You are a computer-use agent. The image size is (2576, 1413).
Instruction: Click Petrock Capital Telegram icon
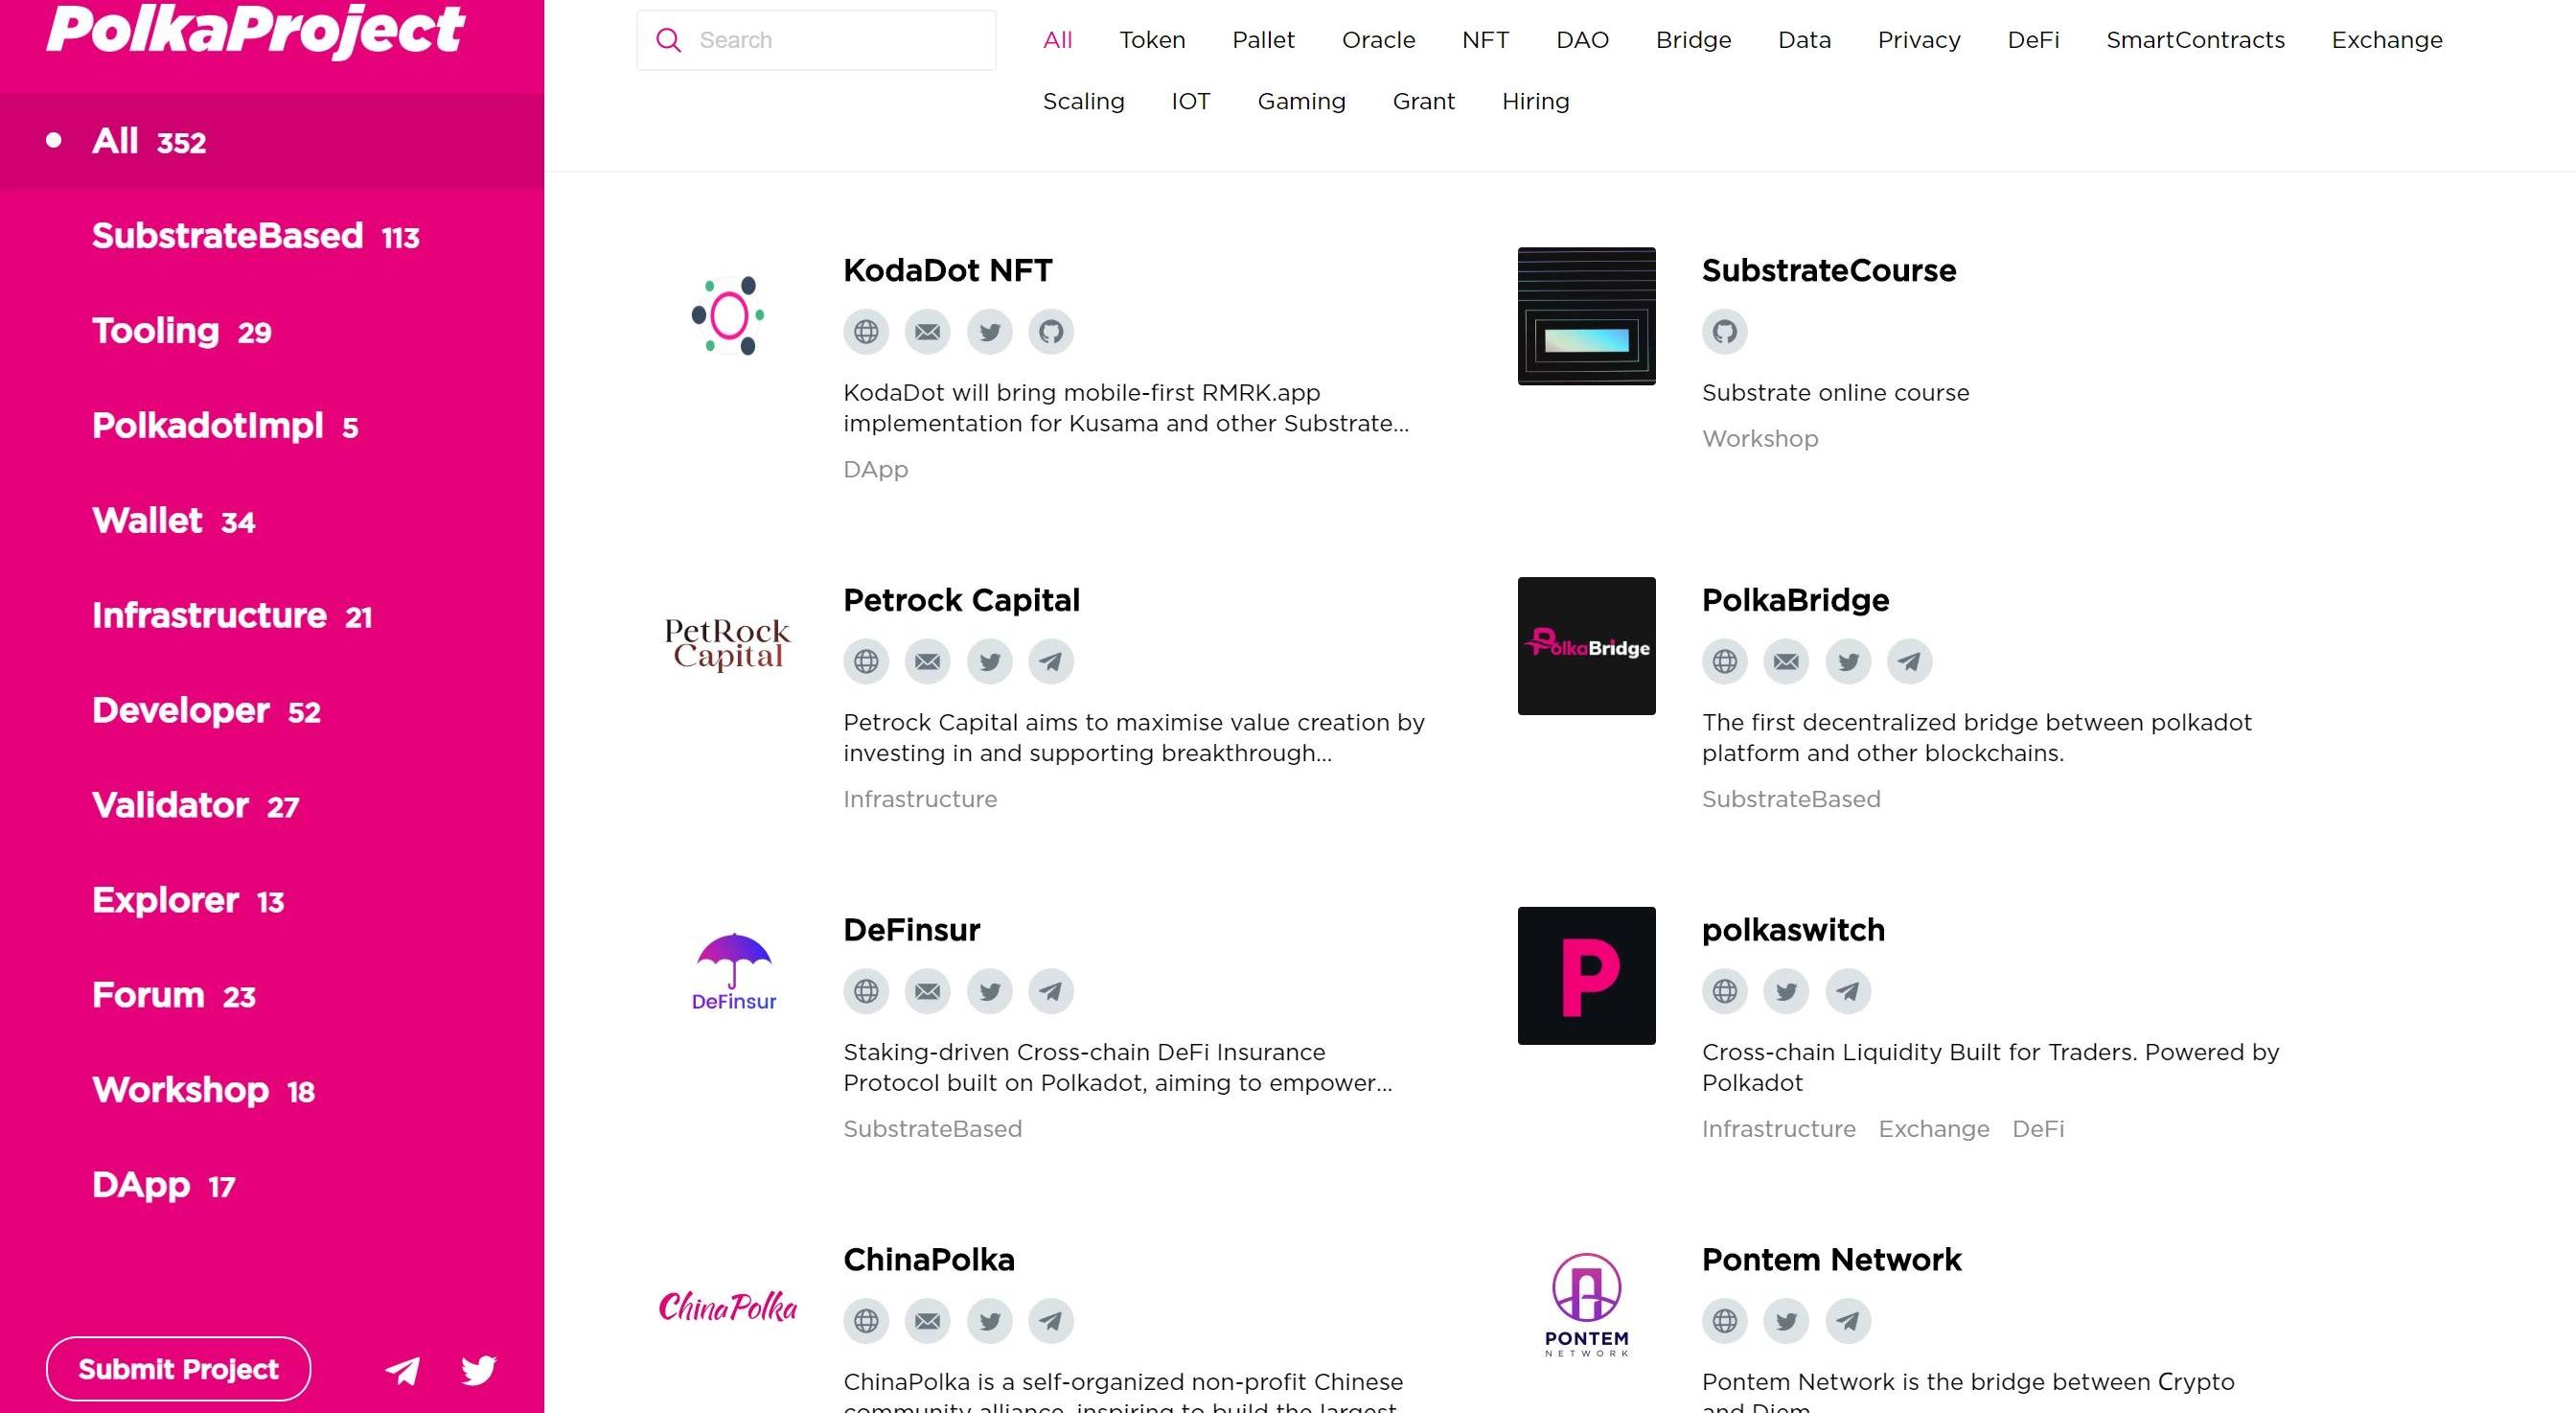1051,661
